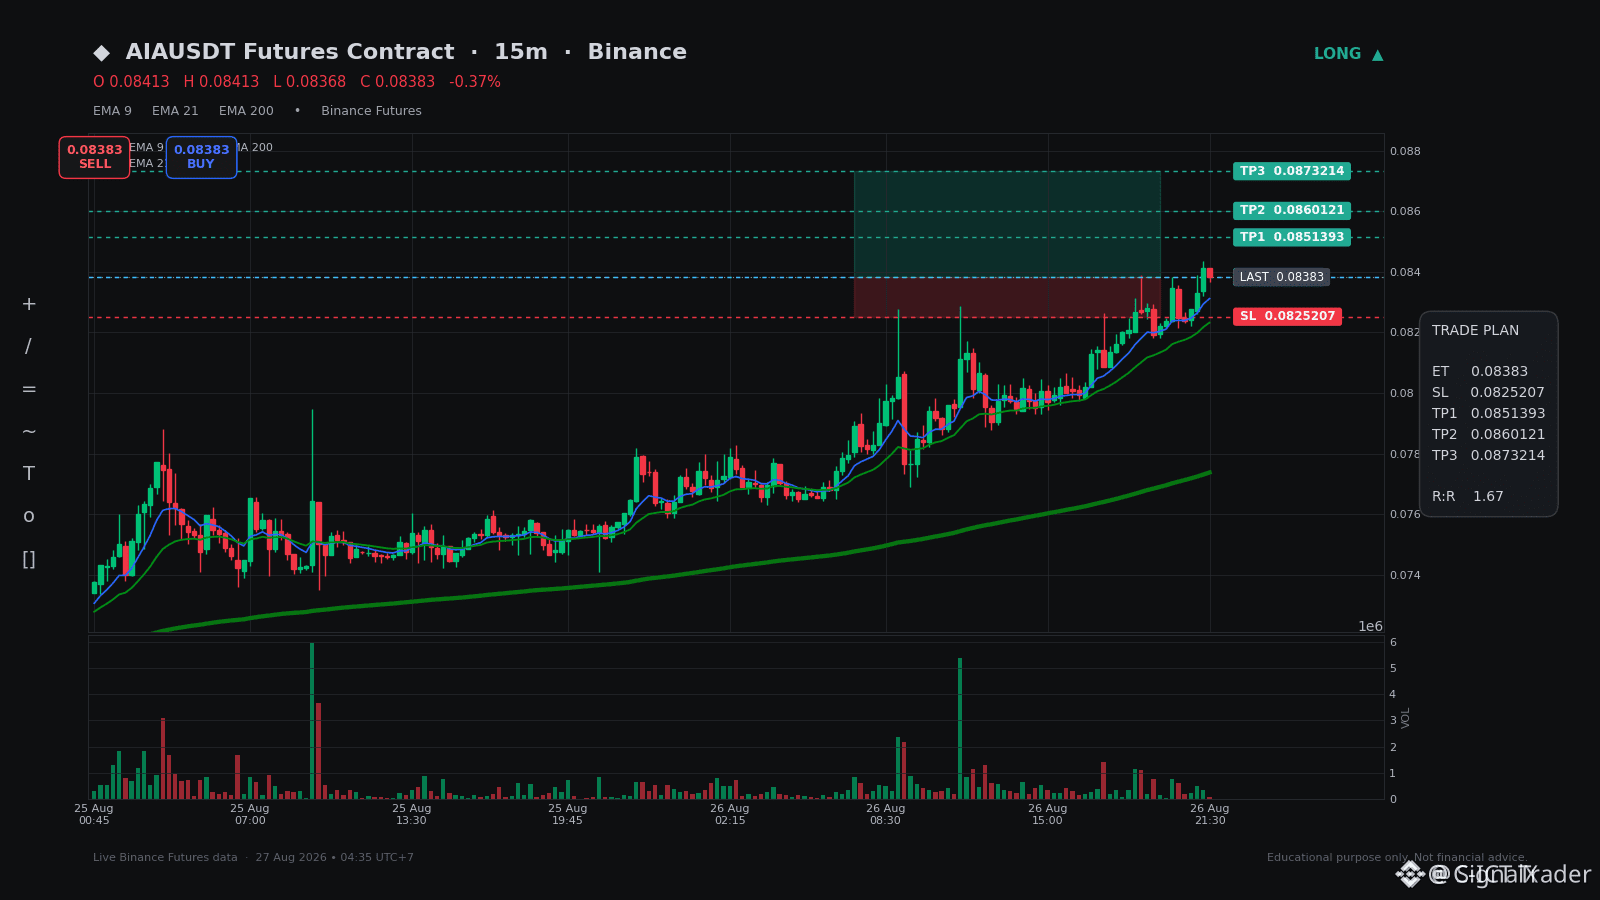
Task: Click the AIAUSDT Futures Contract title
Action: [x=290, y=52]
